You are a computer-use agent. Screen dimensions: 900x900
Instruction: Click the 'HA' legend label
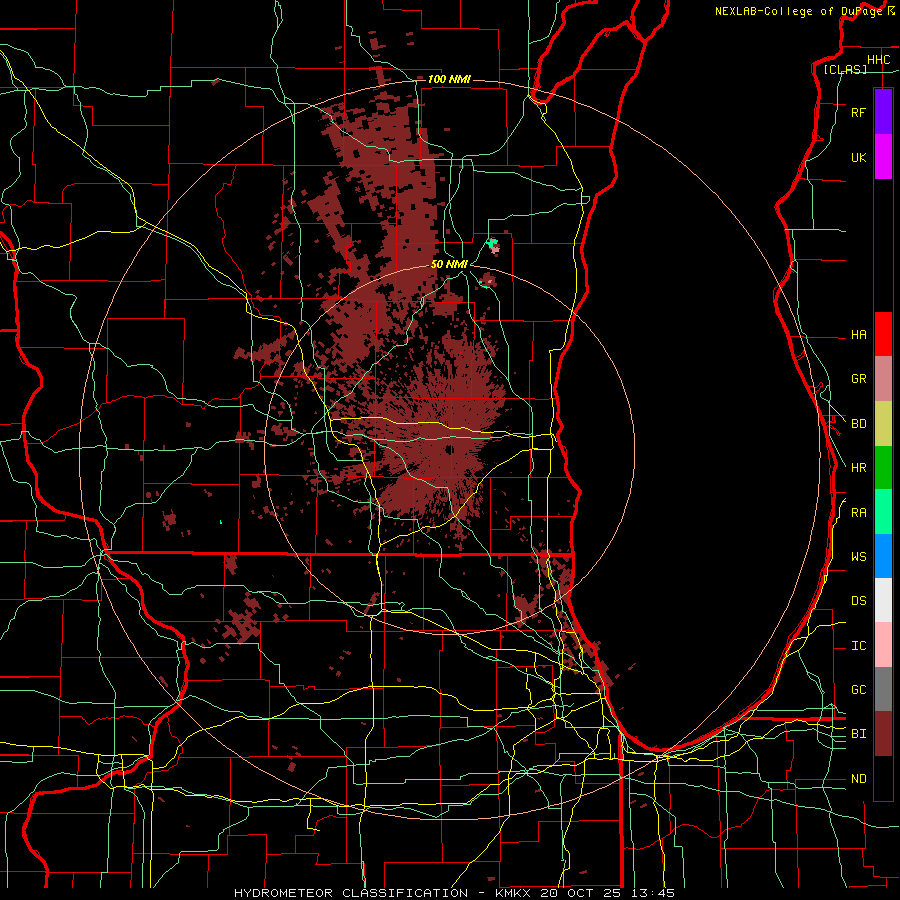point(858,334)
